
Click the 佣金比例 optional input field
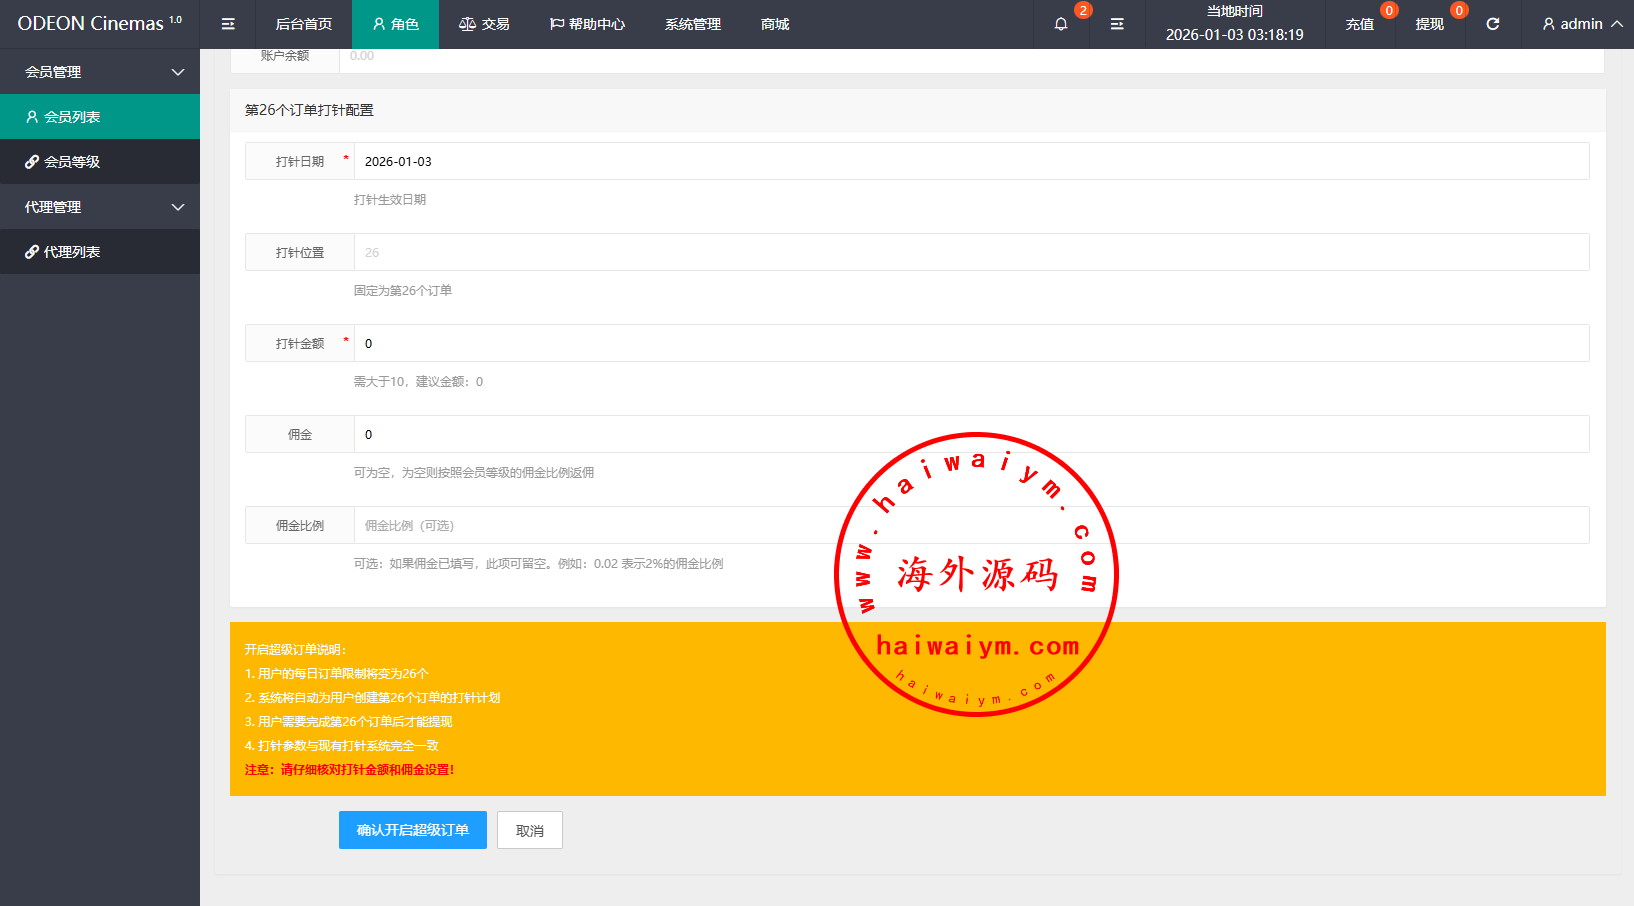[600, 525]
